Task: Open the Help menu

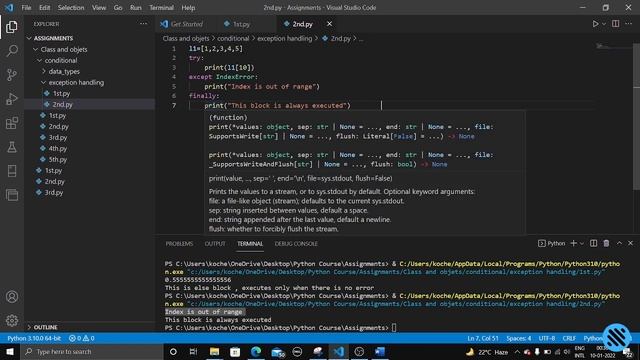Action: coord(188,7)
